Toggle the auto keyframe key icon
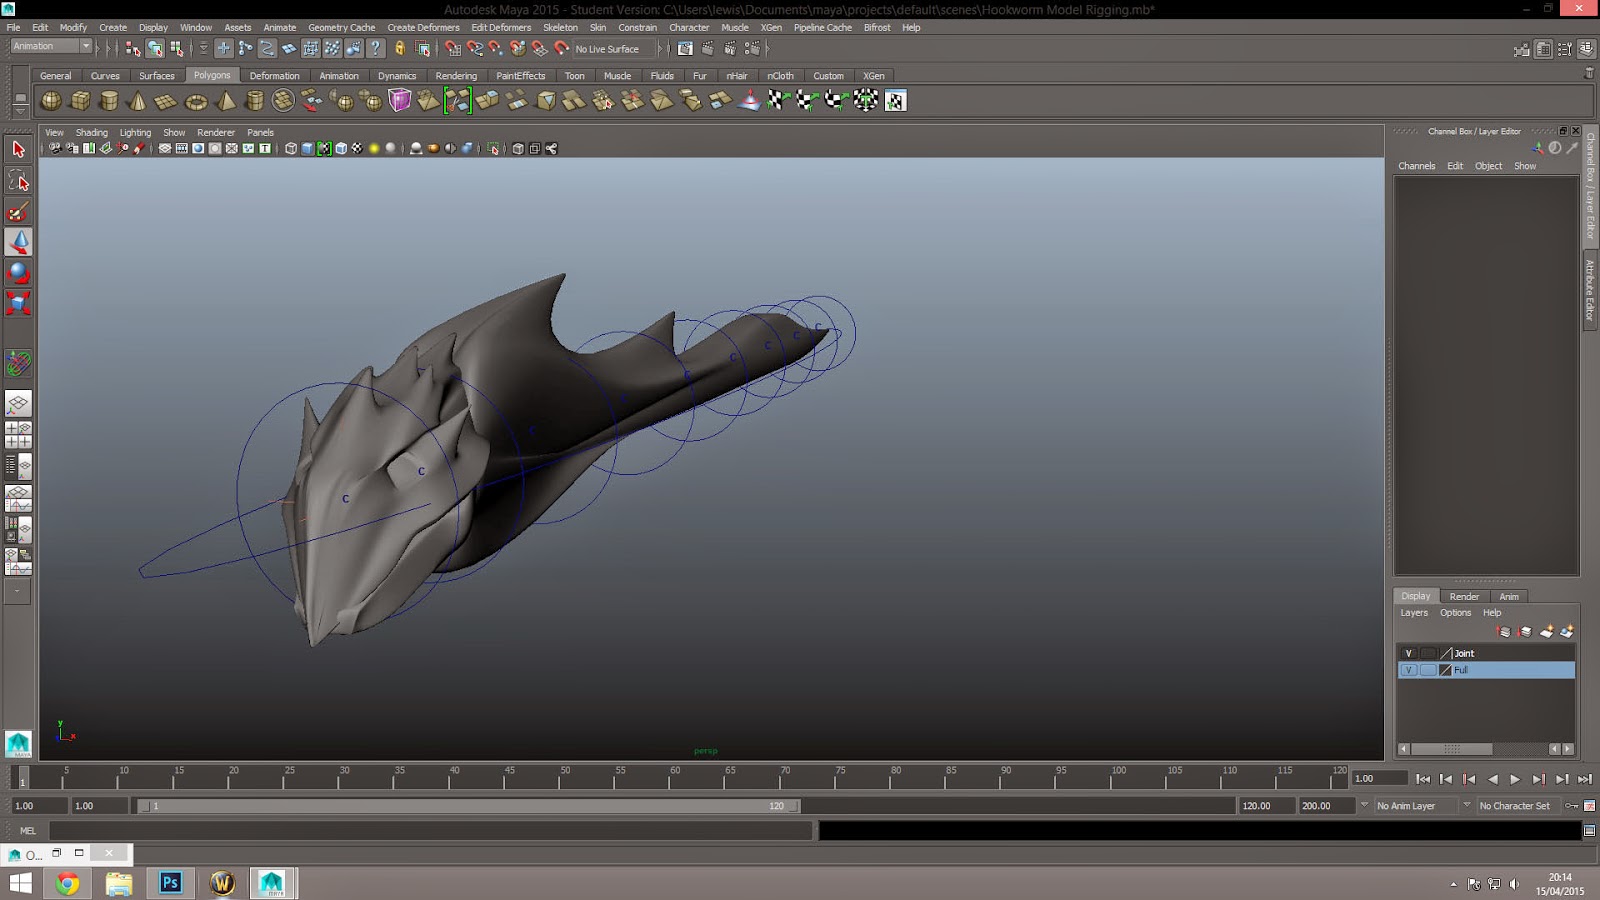Screen dimensions: 1600x900 [x=1571, y=806]
